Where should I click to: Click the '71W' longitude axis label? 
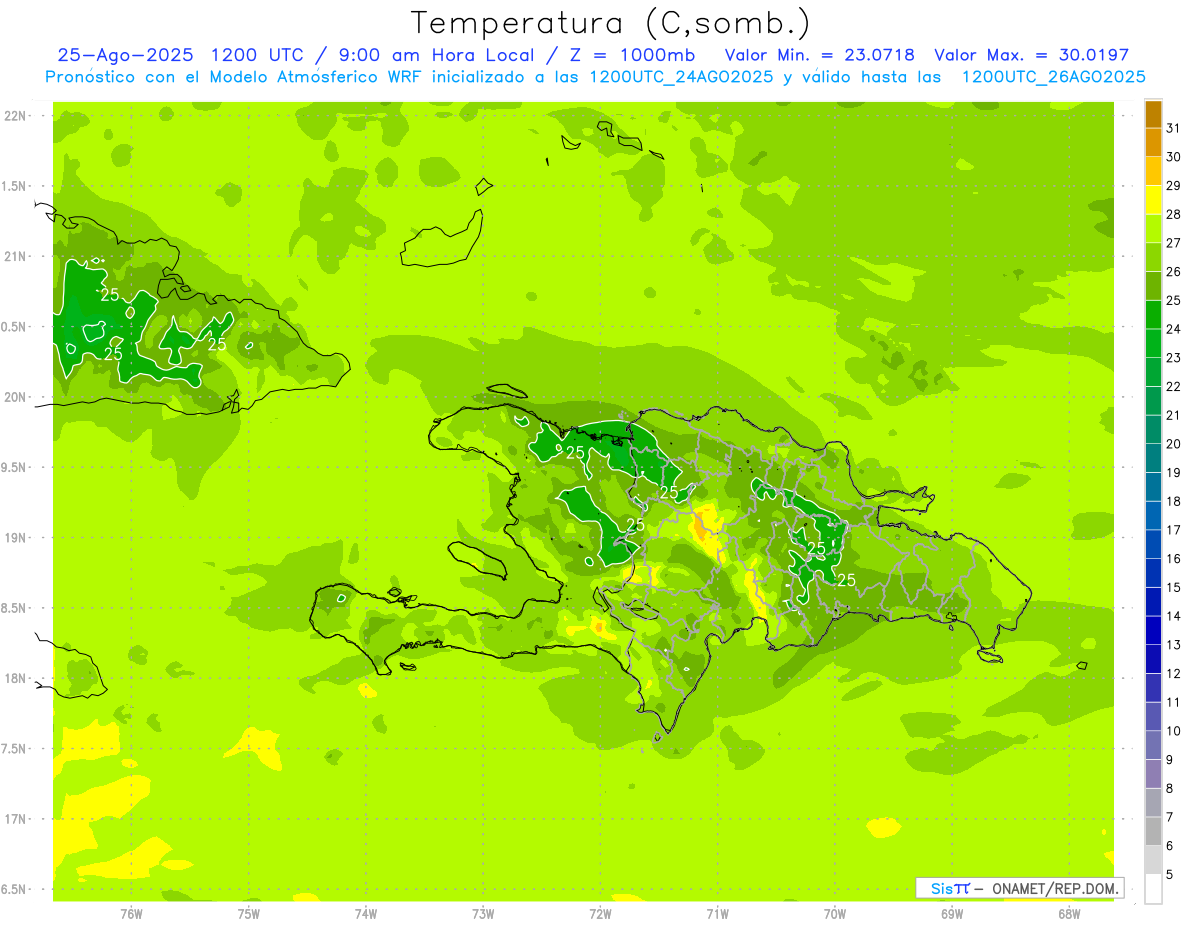(x=717, y=914)
